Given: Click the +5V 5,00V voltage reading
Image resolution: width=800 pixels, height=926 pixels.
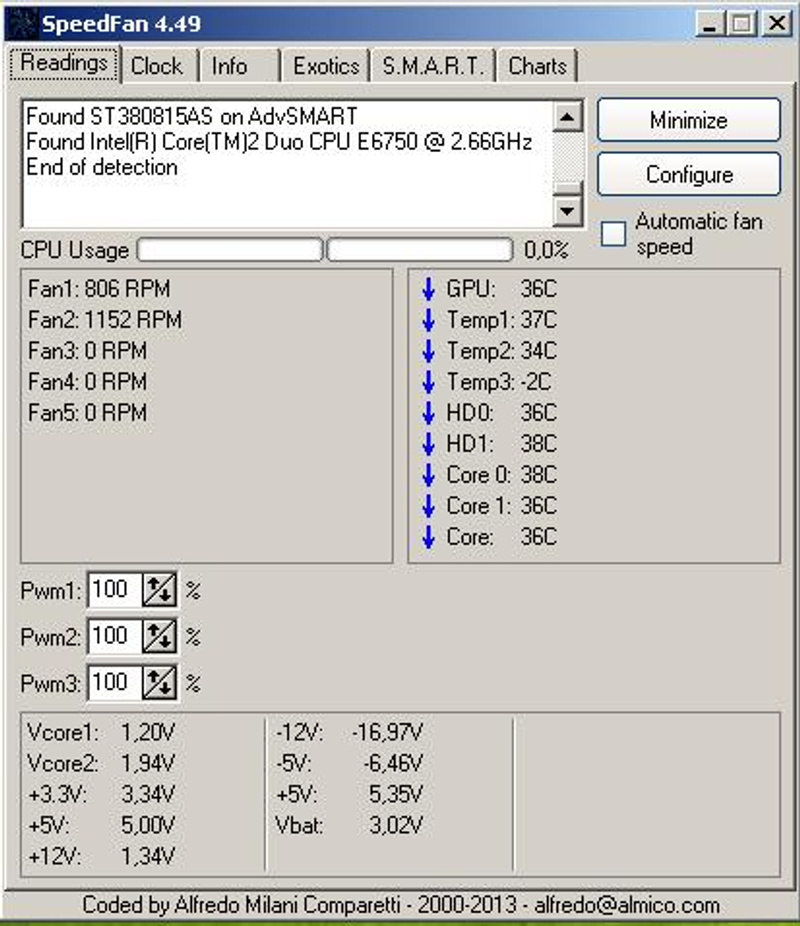Looking at the screenshot, I should pyautogui.click(x=101, y=826).
